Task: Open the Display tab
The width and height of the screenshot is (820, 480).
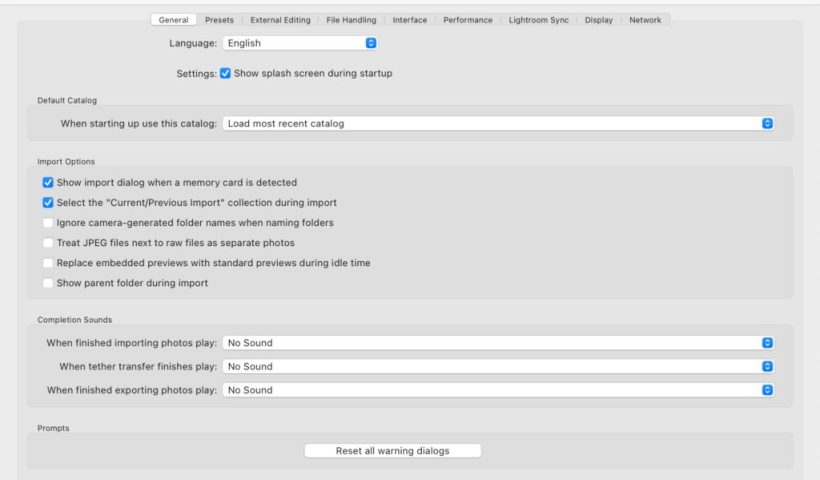Action: 599,20
